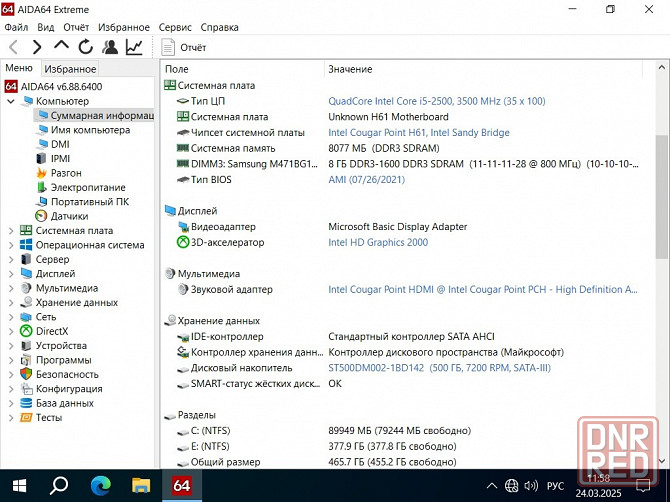
Task: Click the Тесты icon in the tree
Action: click(26, 417)
